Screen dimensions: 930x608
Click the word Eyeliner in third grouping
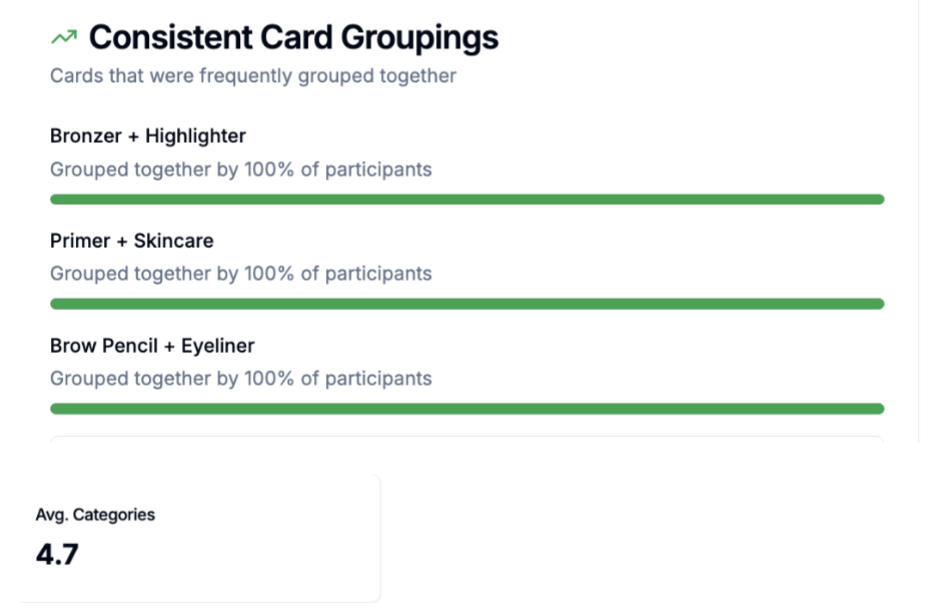(218, 346)
